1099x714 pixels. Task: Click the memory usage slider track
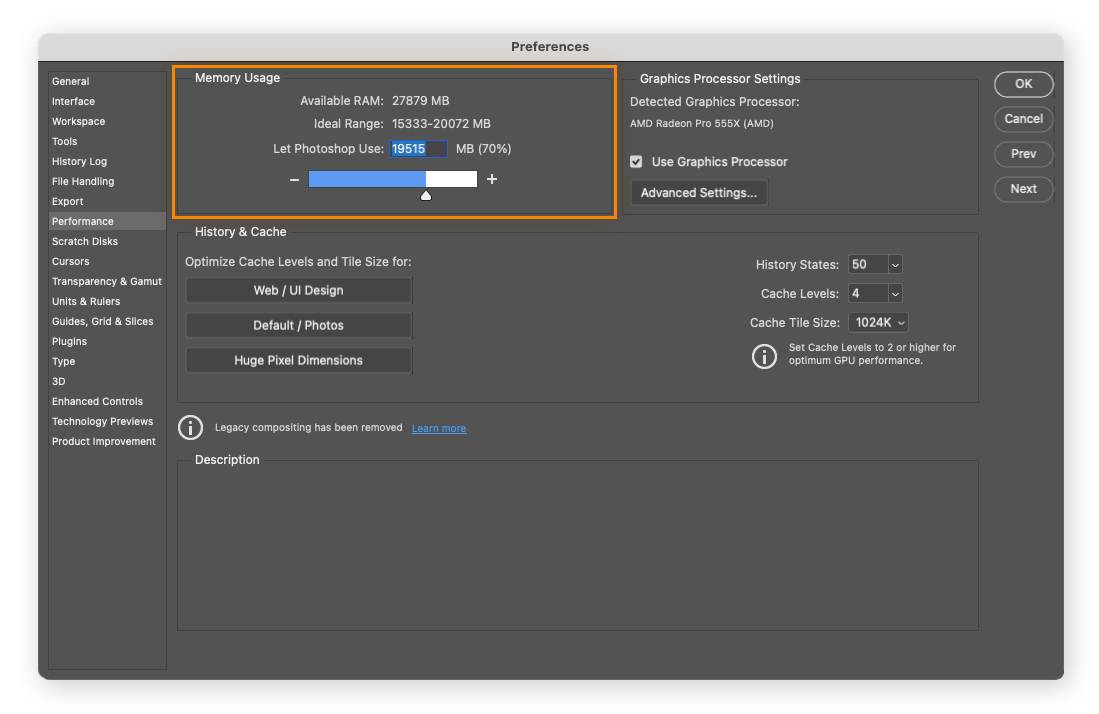(x=393, y=179)
